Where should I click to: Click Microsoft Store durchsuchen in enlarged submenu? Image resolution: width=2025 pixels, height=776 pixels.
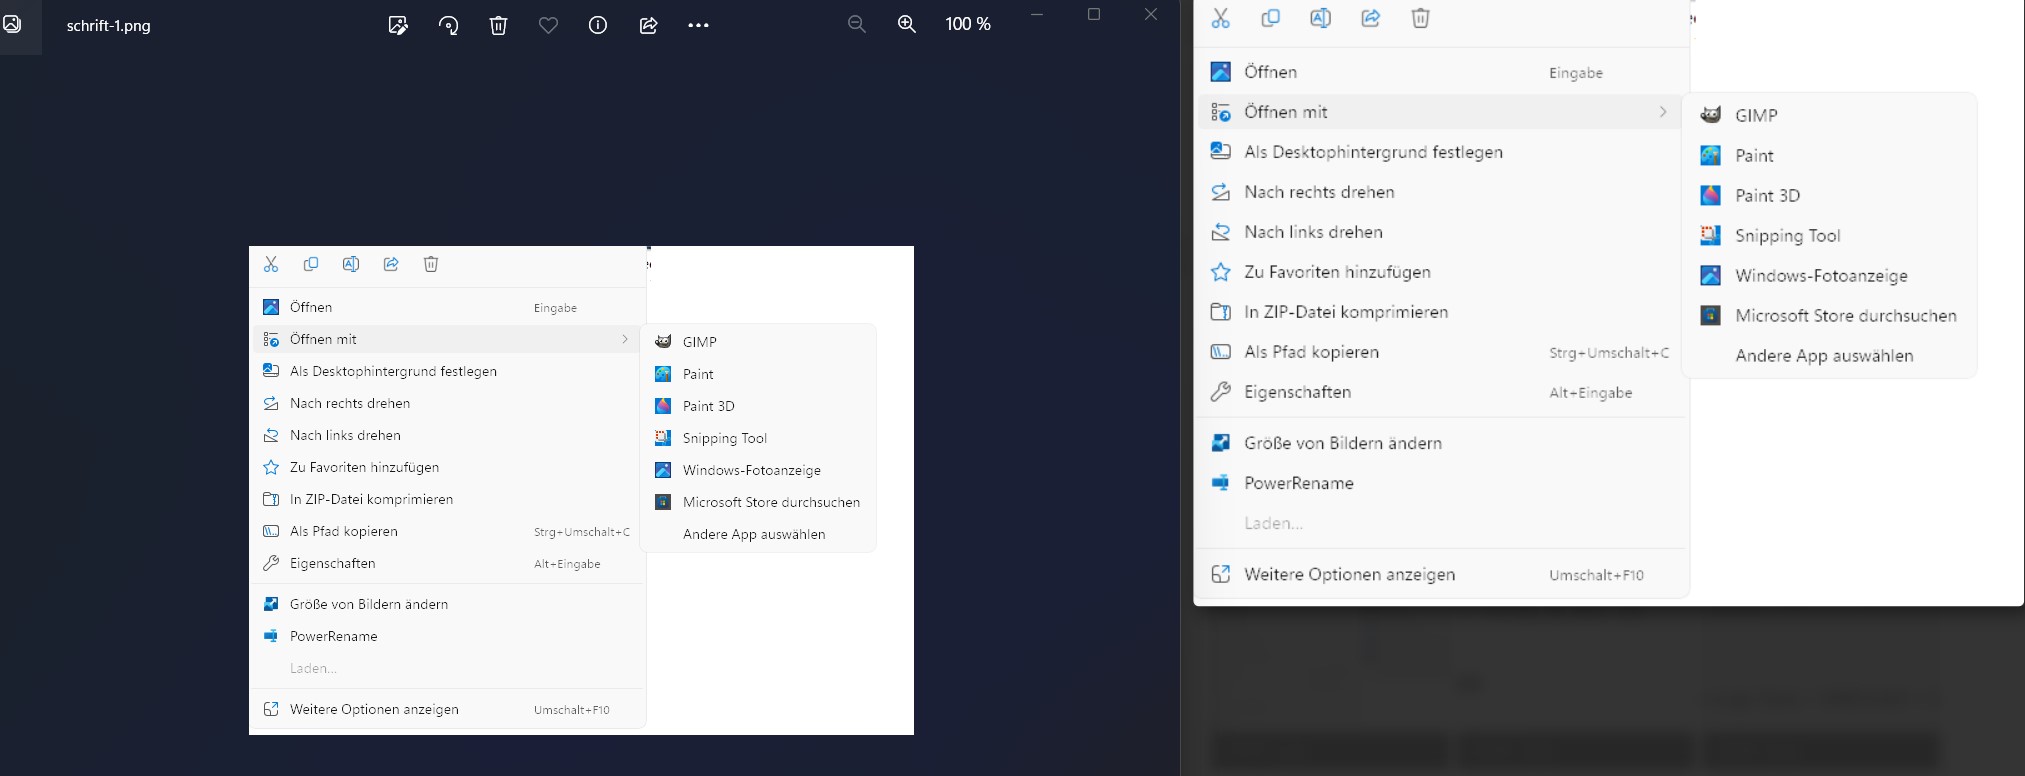pos(1830,315)
